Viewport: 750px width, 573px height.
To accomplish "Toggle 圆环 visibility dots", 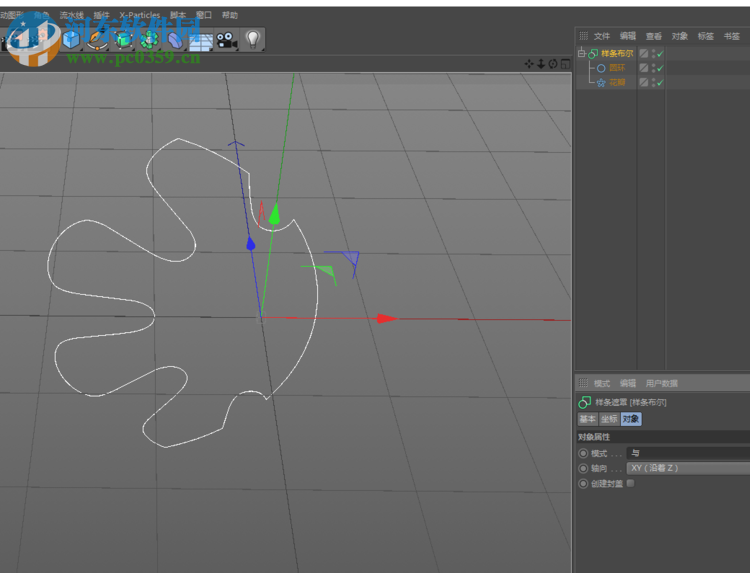I will point(653,68).
